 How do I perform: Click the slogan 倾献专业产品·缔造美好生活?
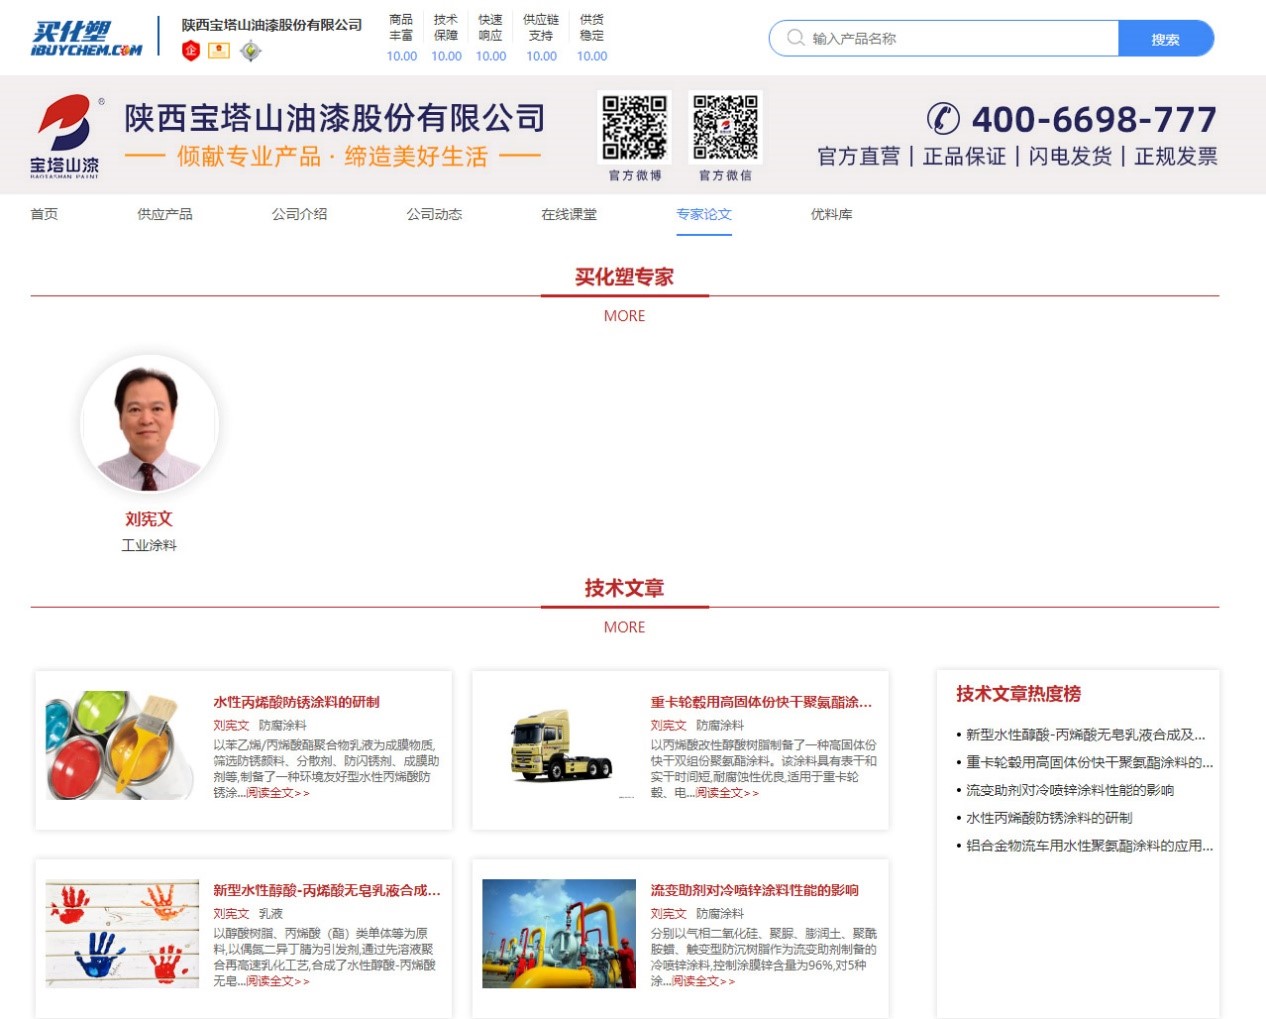[333, 156]
